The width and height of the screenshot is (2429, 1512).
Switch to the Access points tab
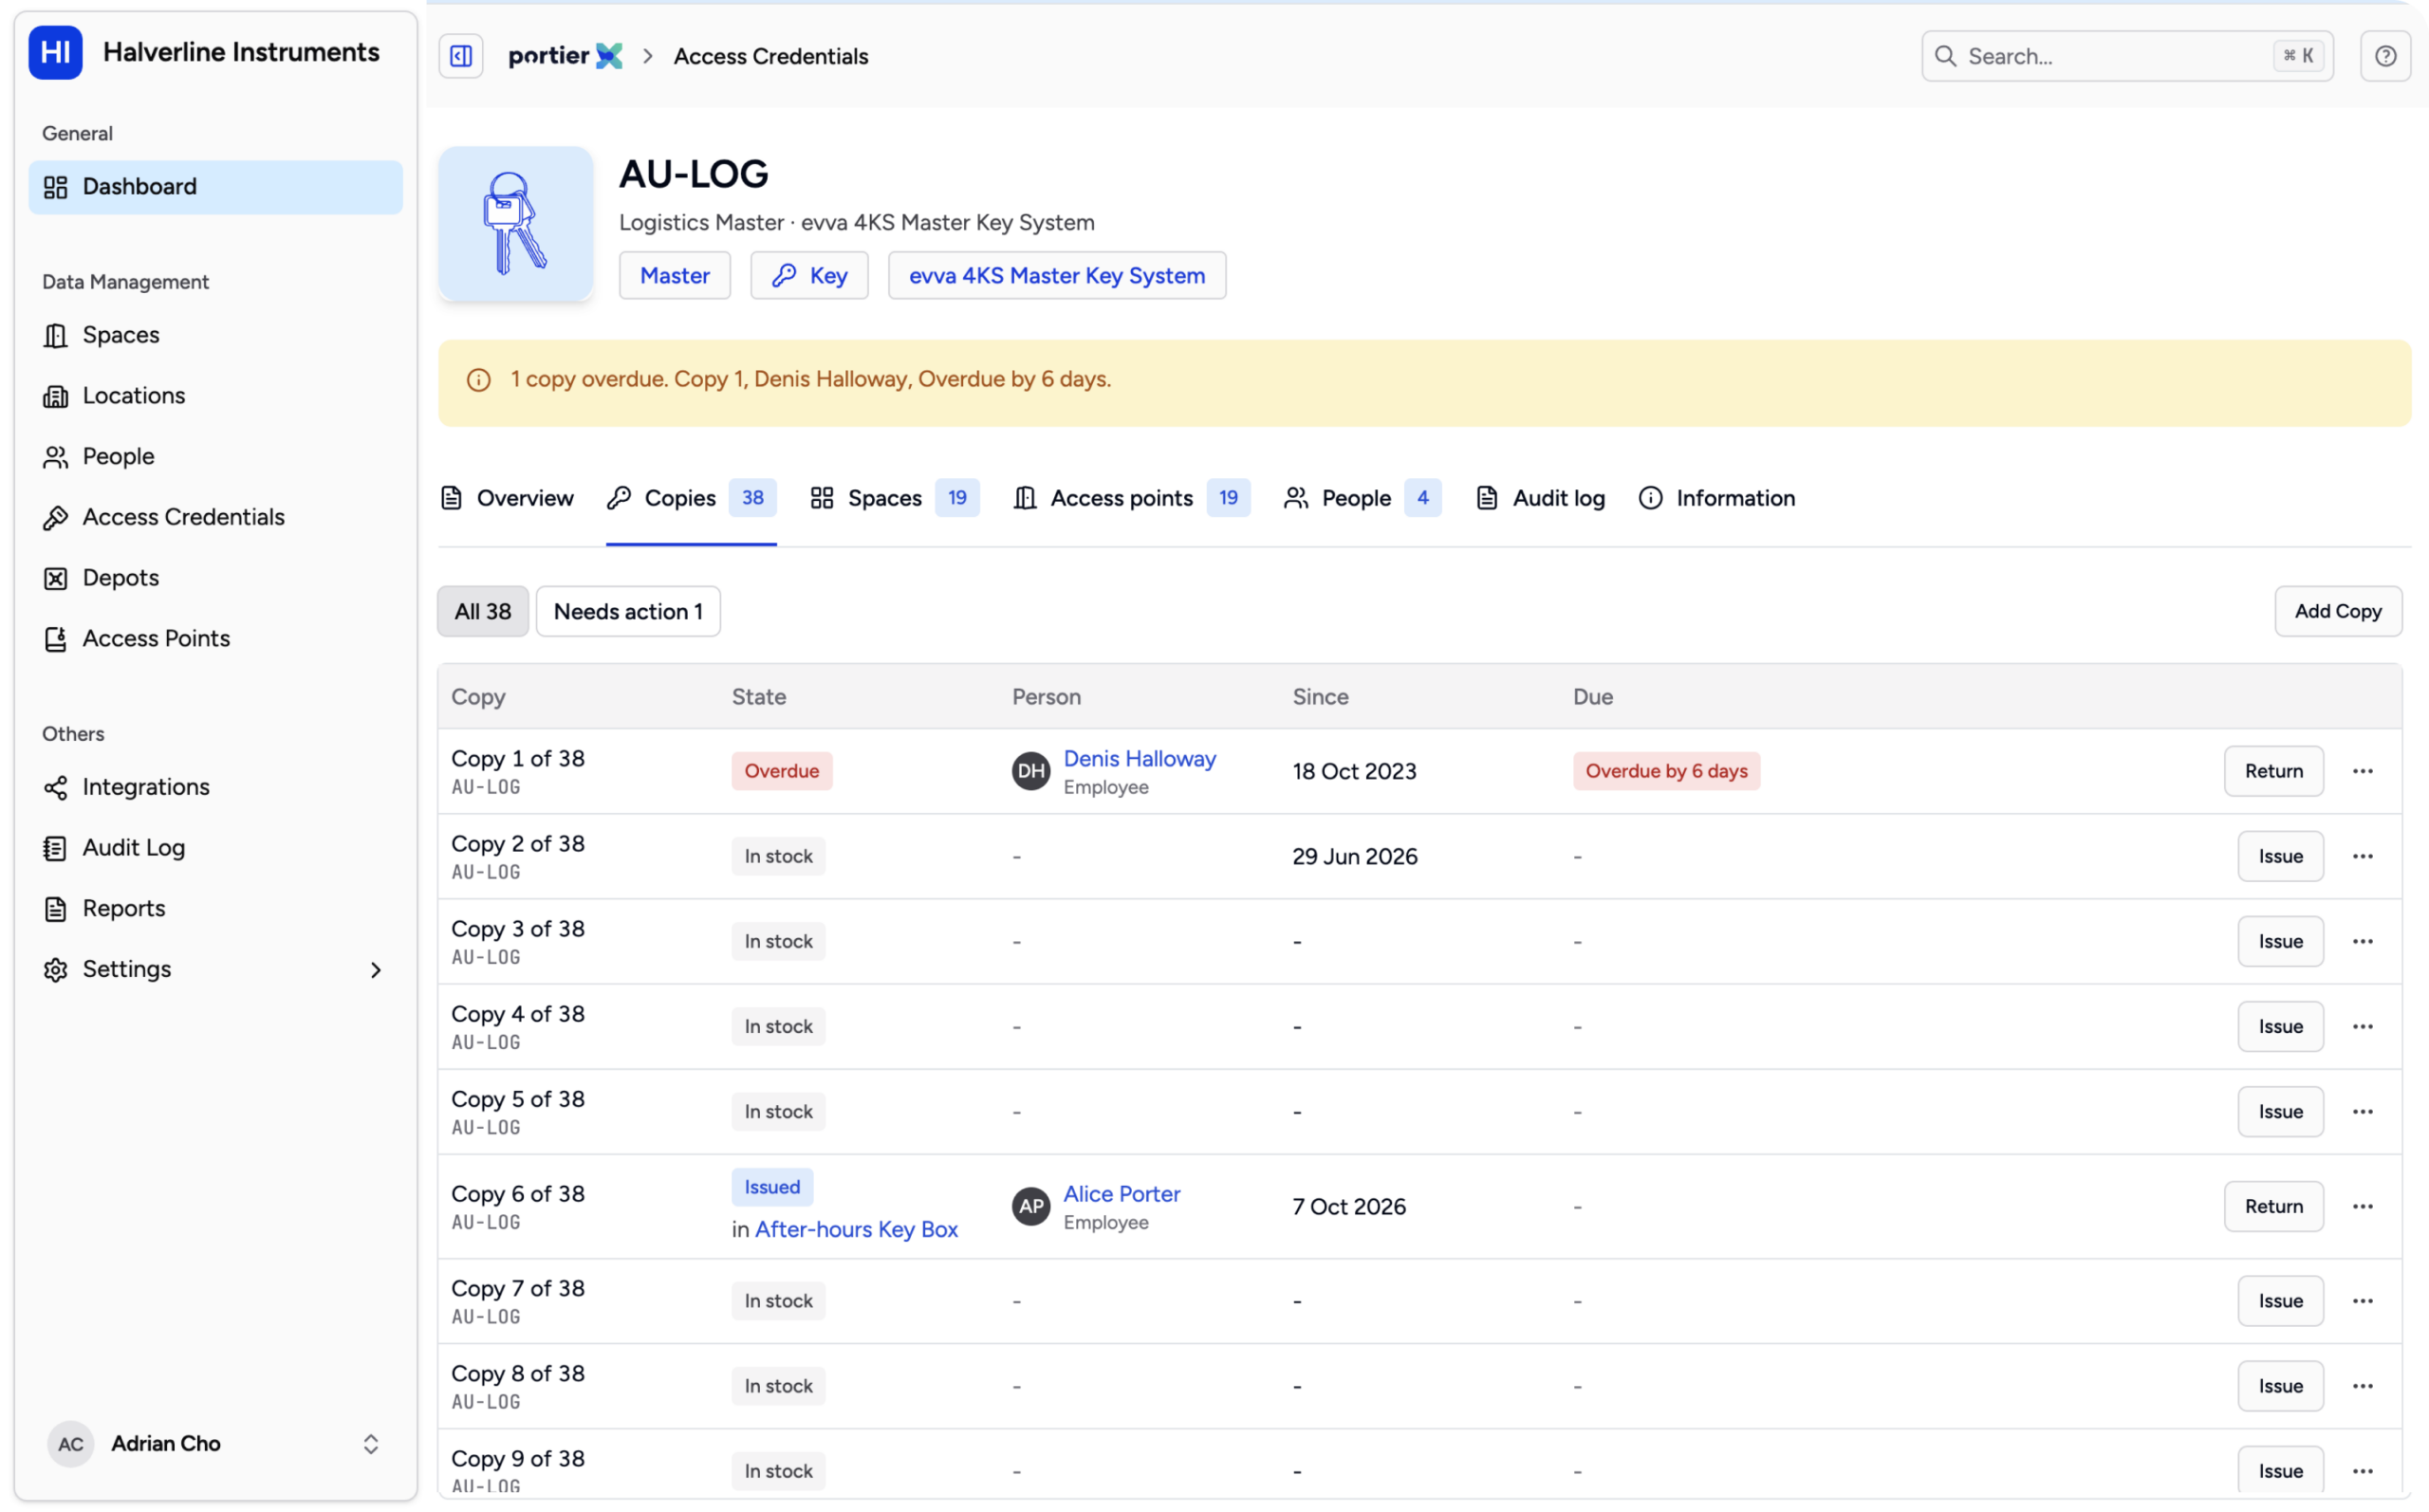[x=1131, y=498]
